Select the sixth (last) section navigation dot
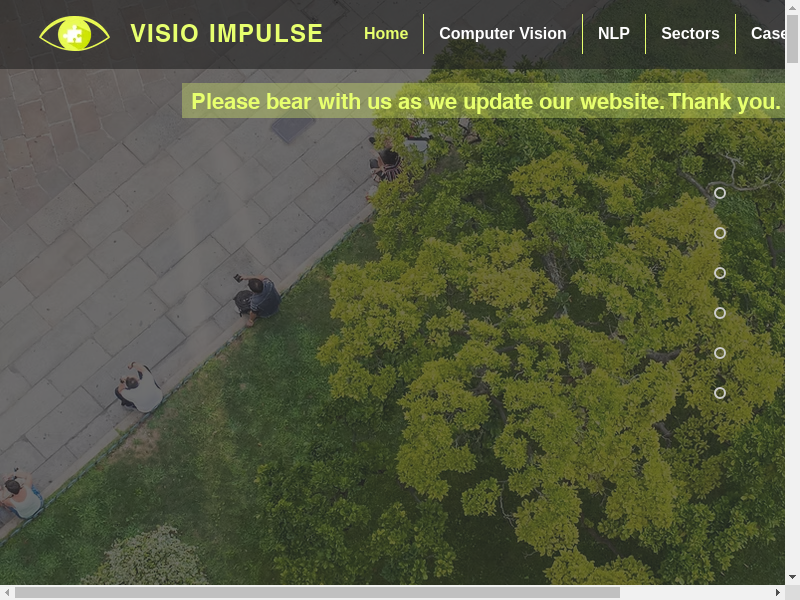Screen dimensions: 800x600 point(720,393)
